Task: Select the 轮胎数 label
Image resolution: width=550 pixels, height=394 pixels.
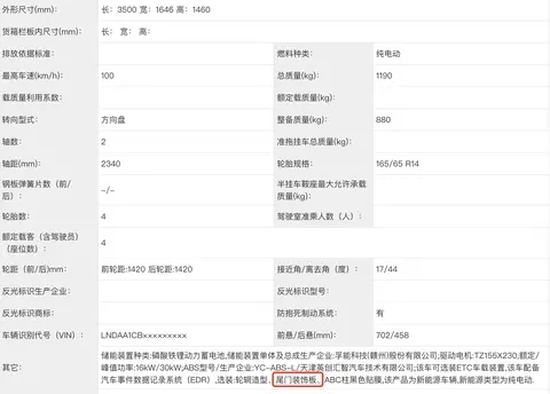Action: click(16, 216)
